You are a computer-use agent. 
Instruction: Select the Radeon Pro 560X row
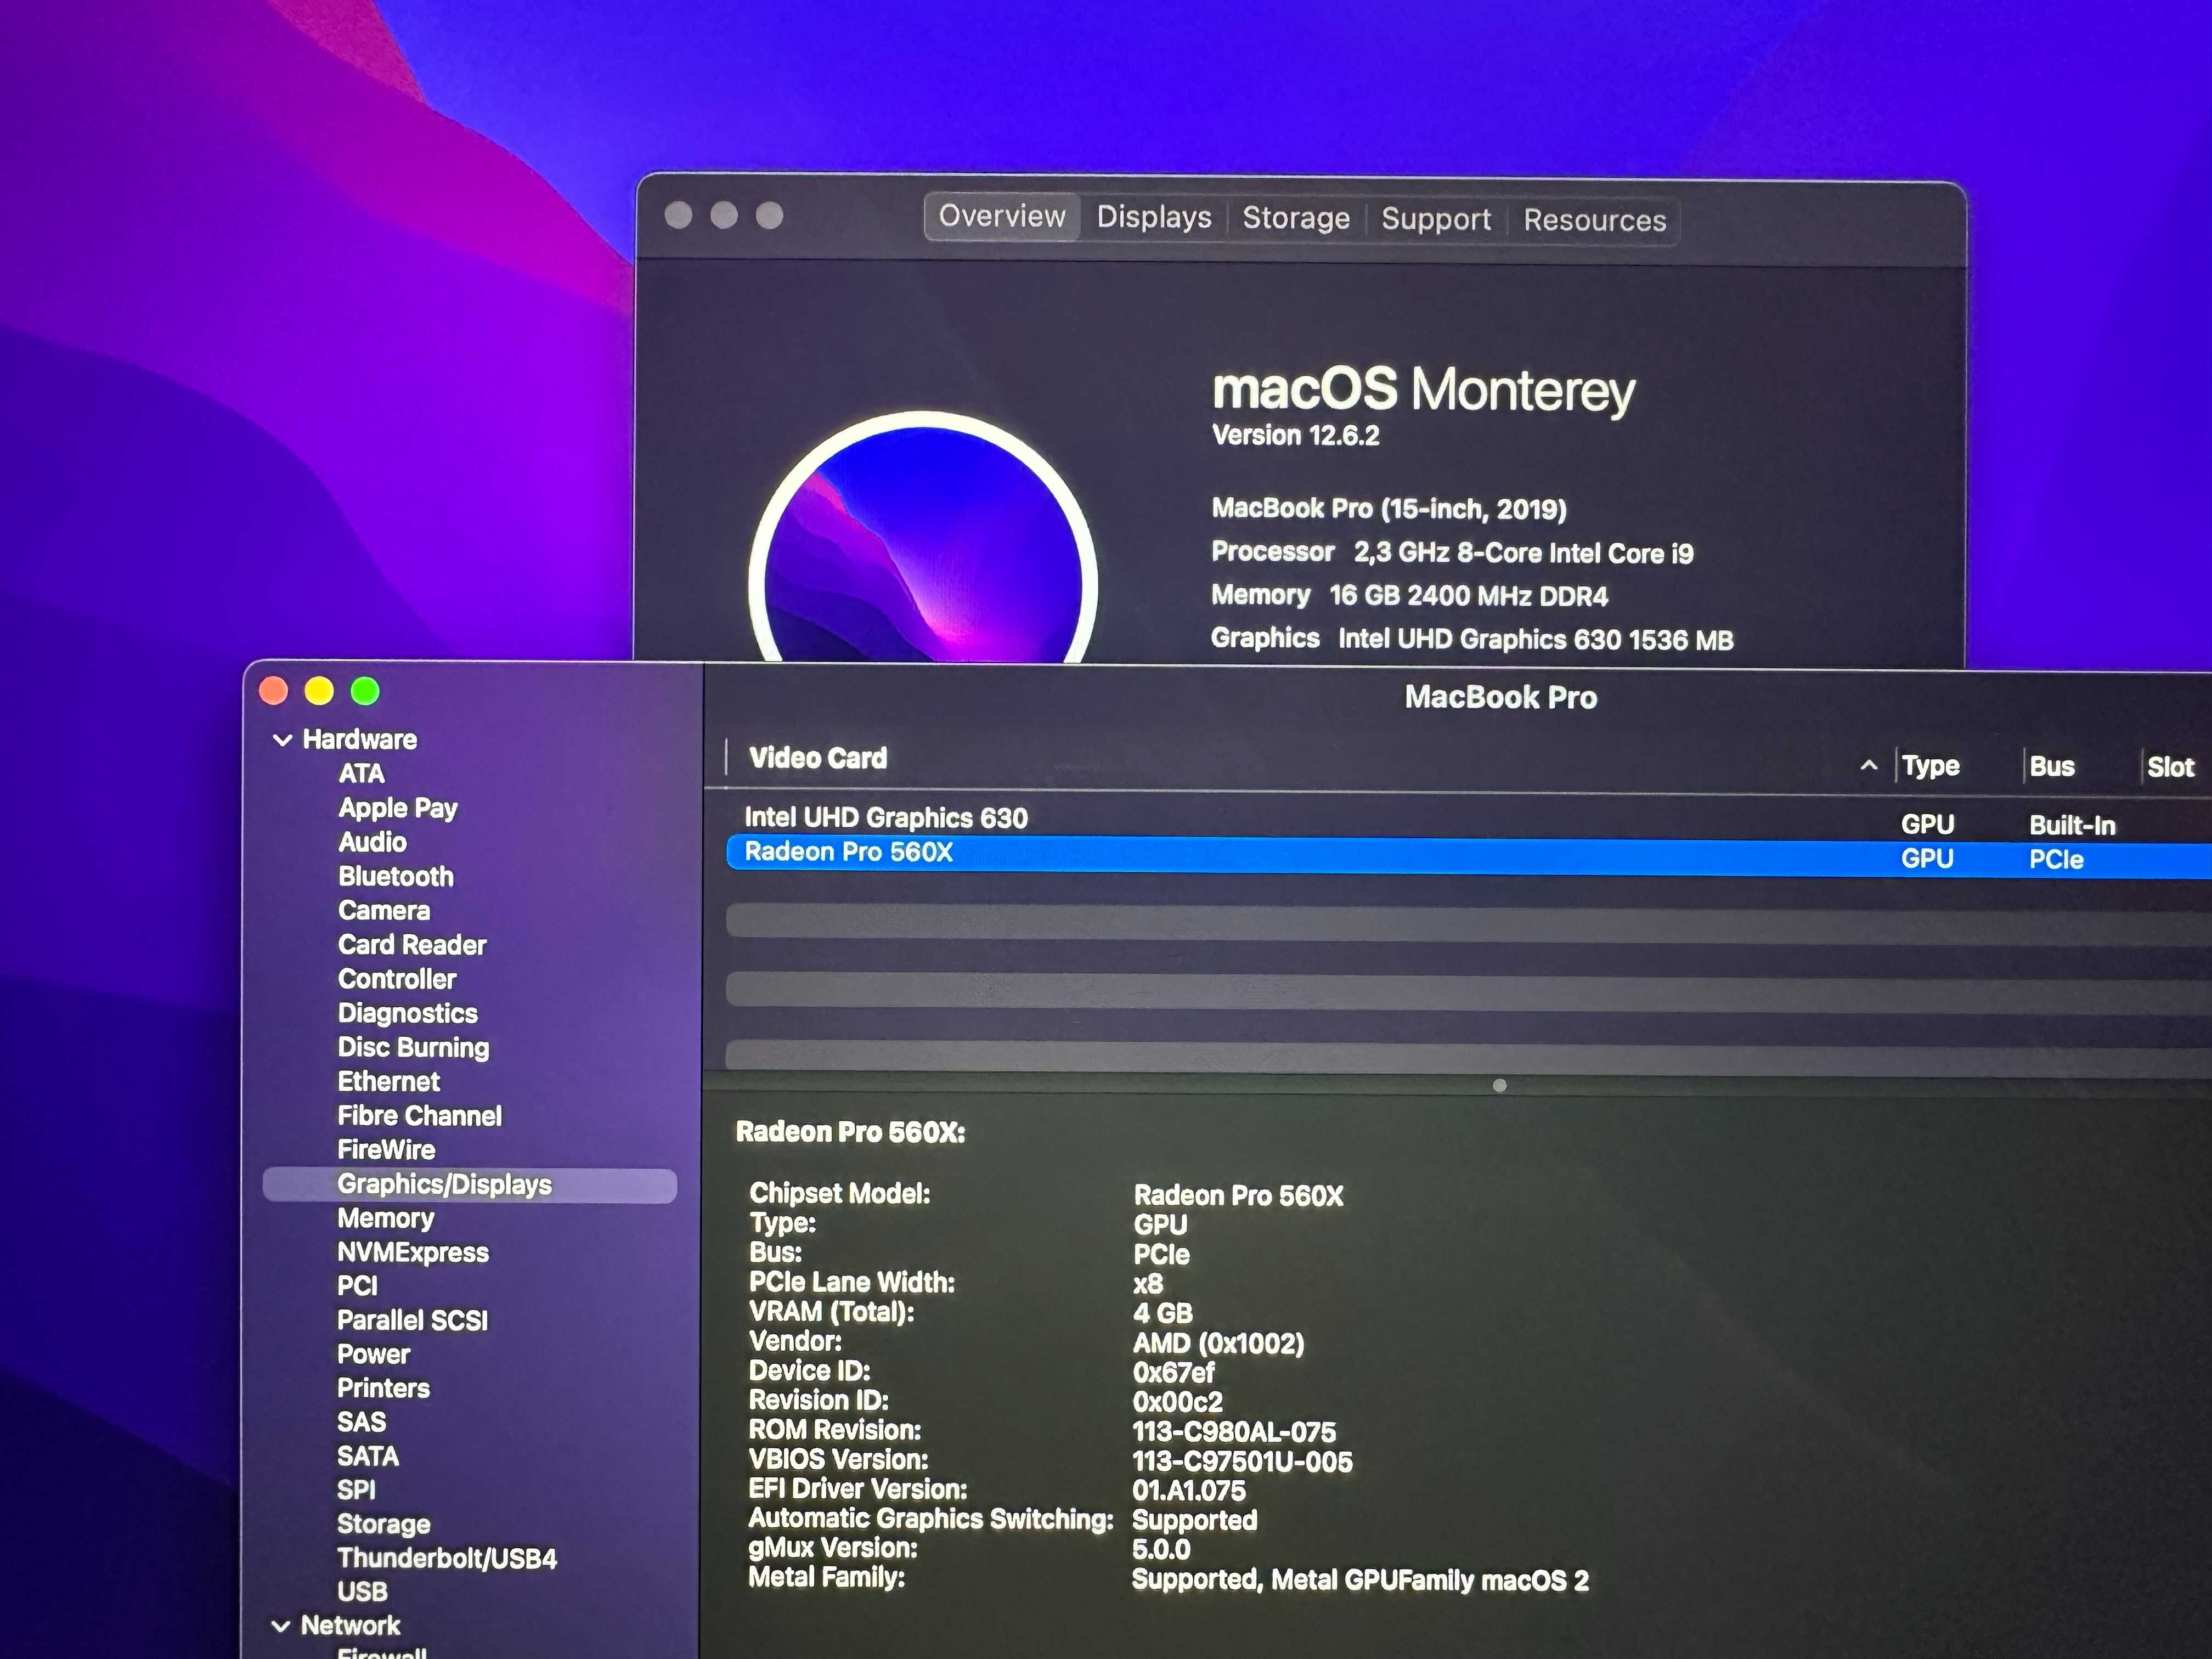[x=1468, y=856]
